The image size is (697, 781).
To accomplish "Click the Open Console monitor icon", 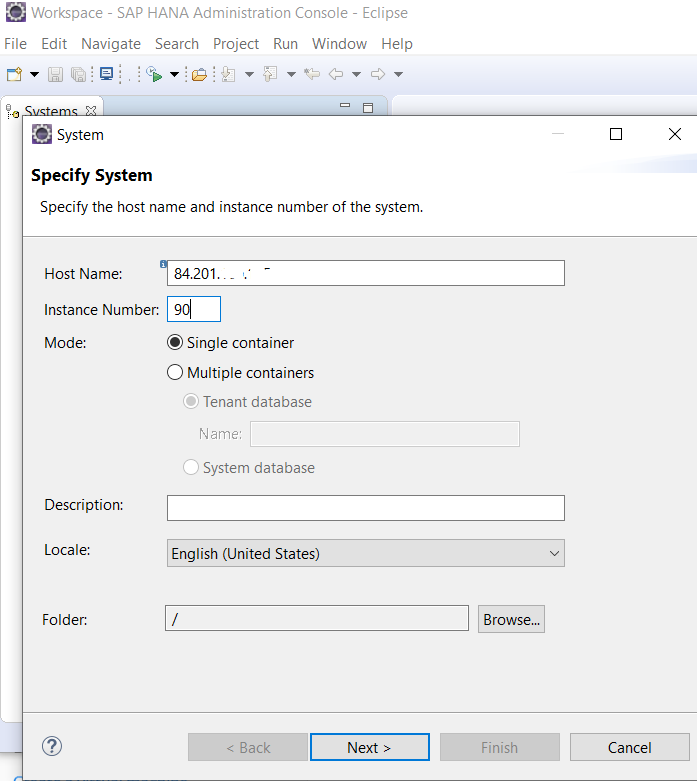I will (x=106, y=74).
